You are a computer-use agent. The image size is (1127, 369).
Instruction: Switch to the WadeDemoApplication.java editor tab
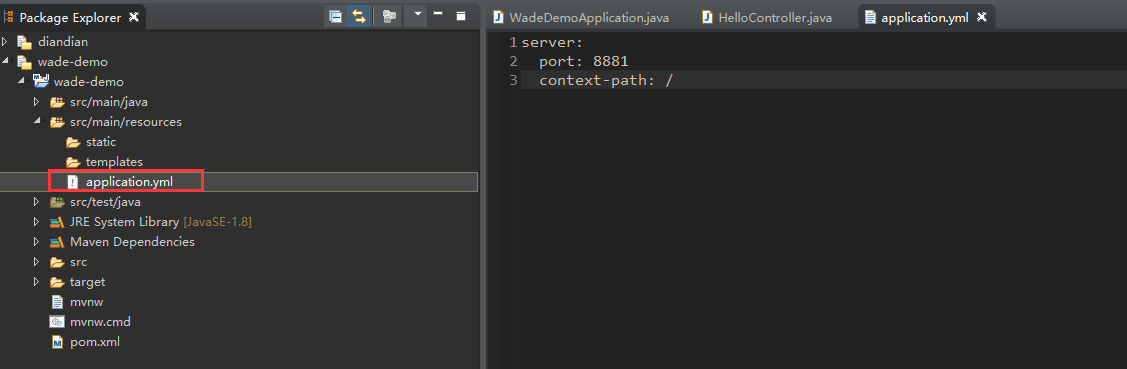click(581, 17)
